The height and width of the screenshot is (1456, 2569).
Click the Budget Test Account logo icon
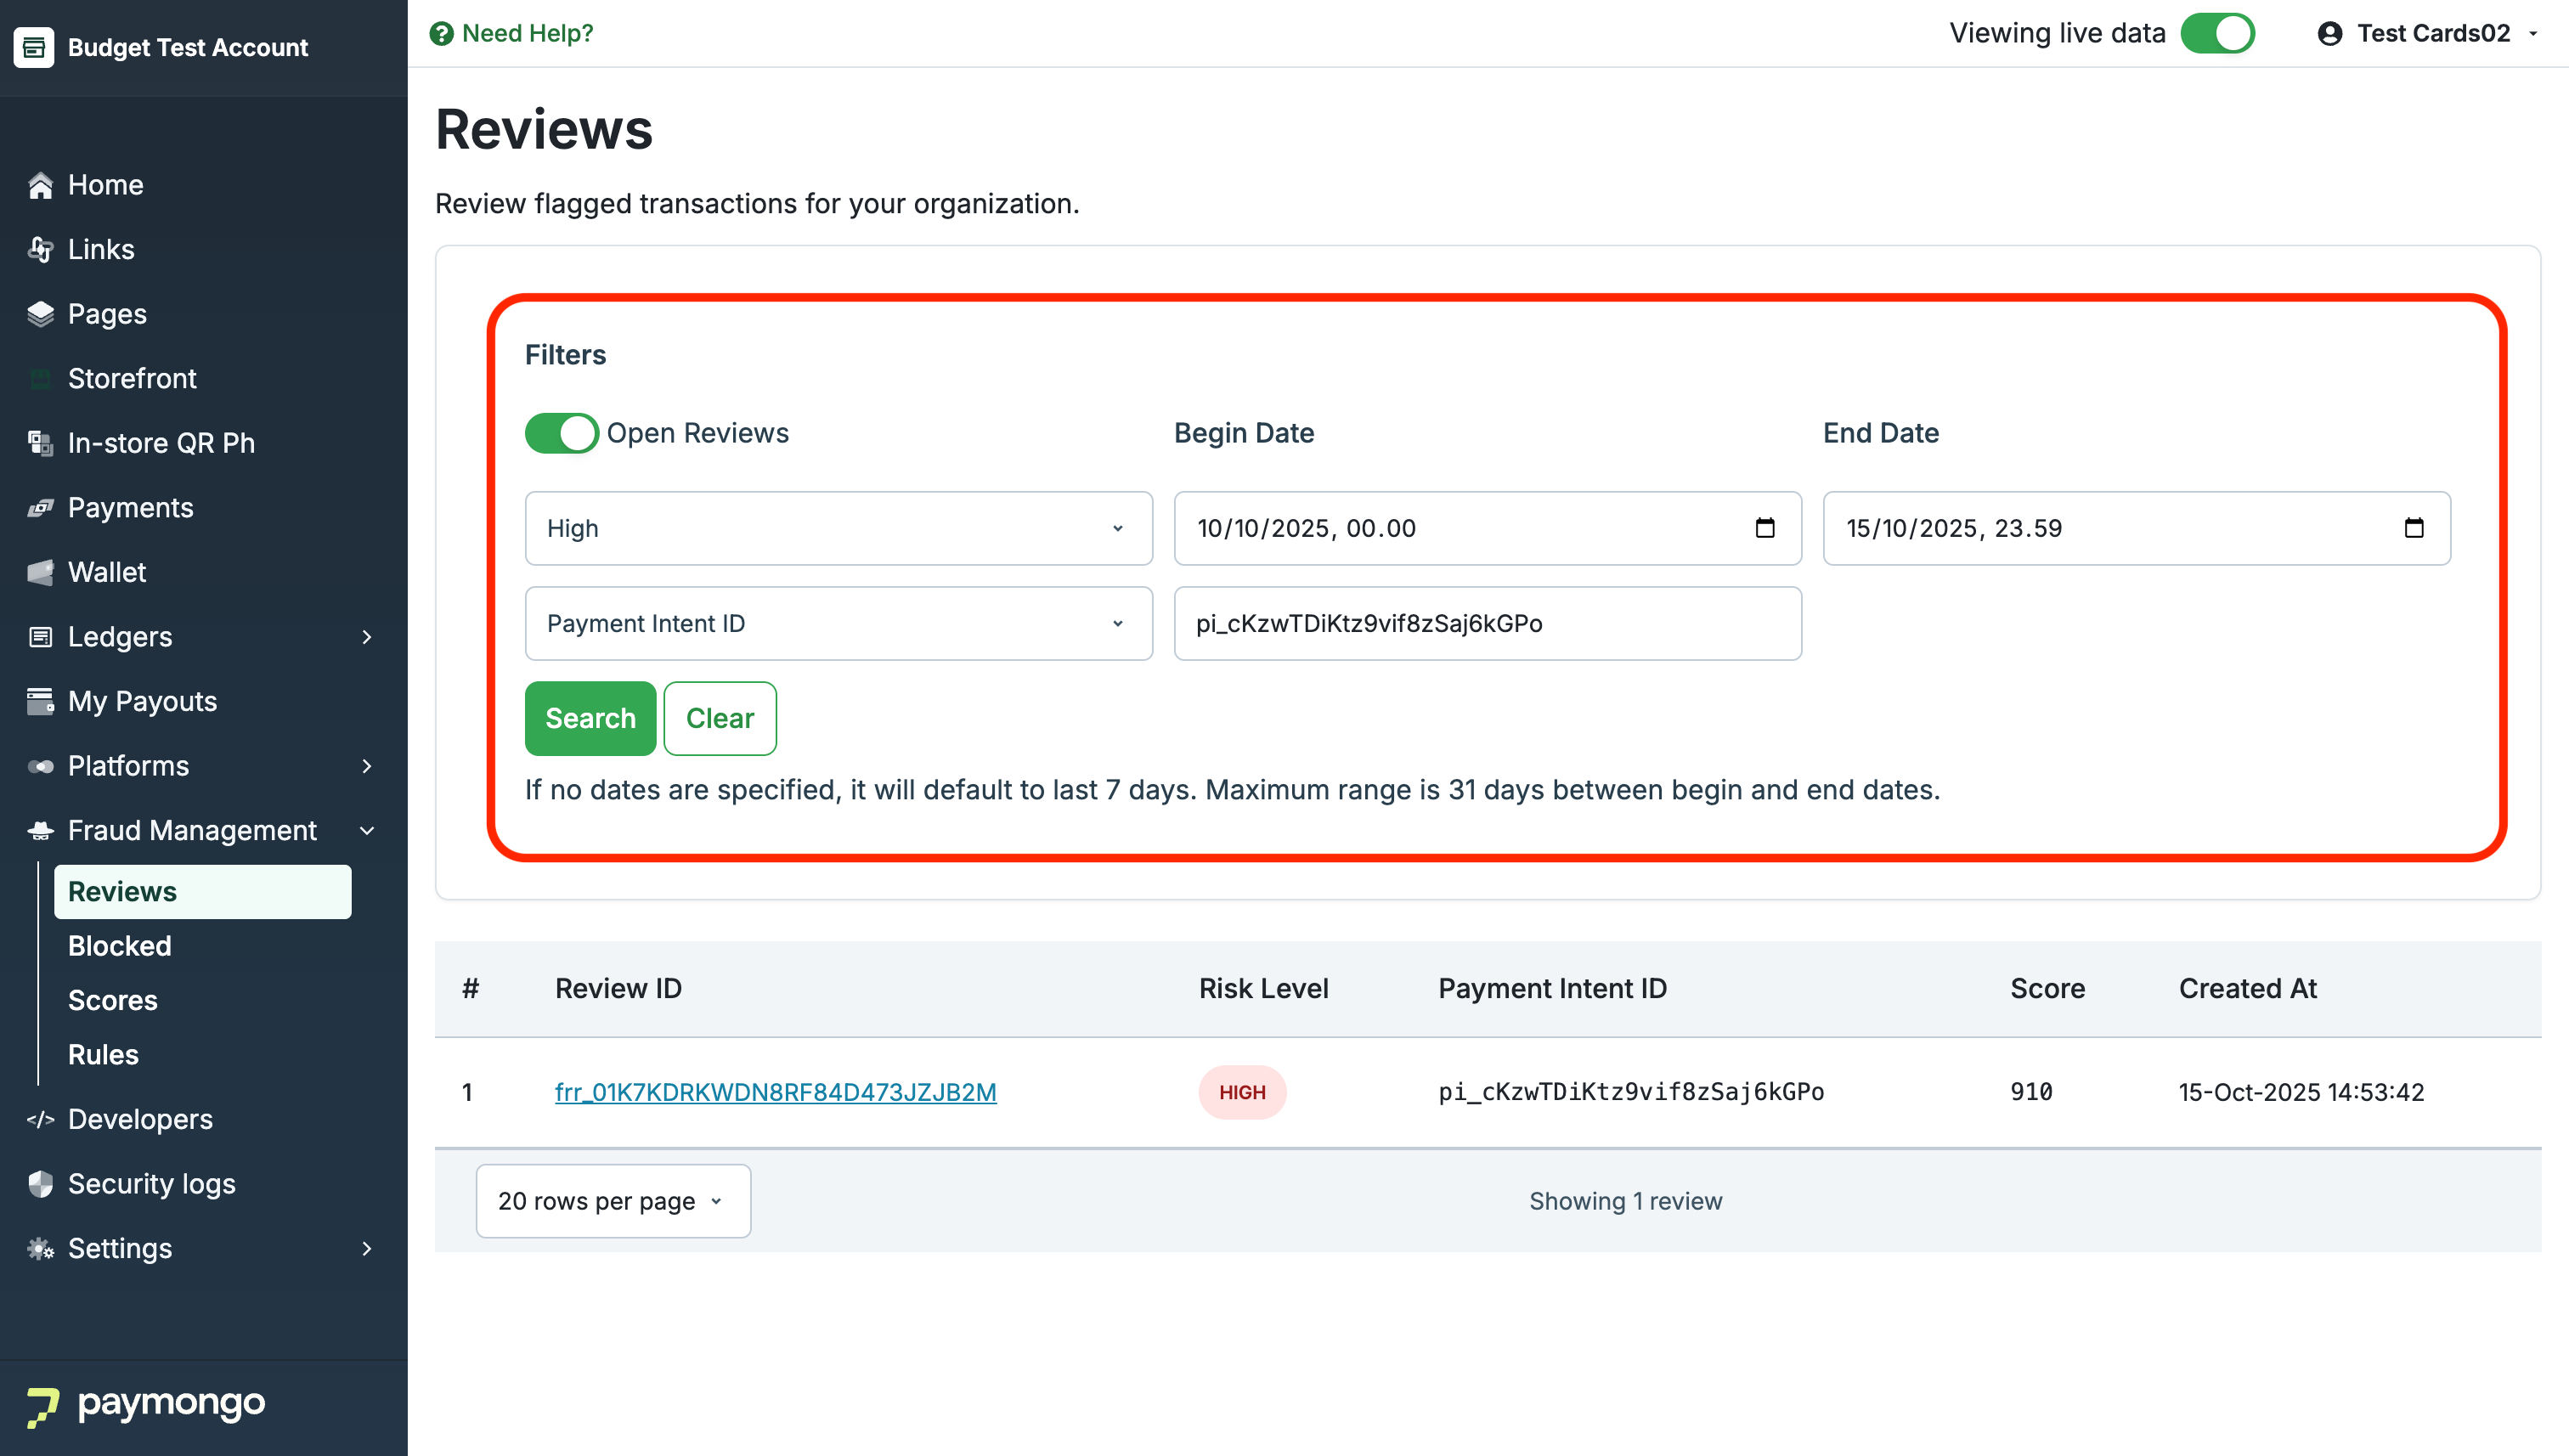pyautogui.click(x=34, y=47)
